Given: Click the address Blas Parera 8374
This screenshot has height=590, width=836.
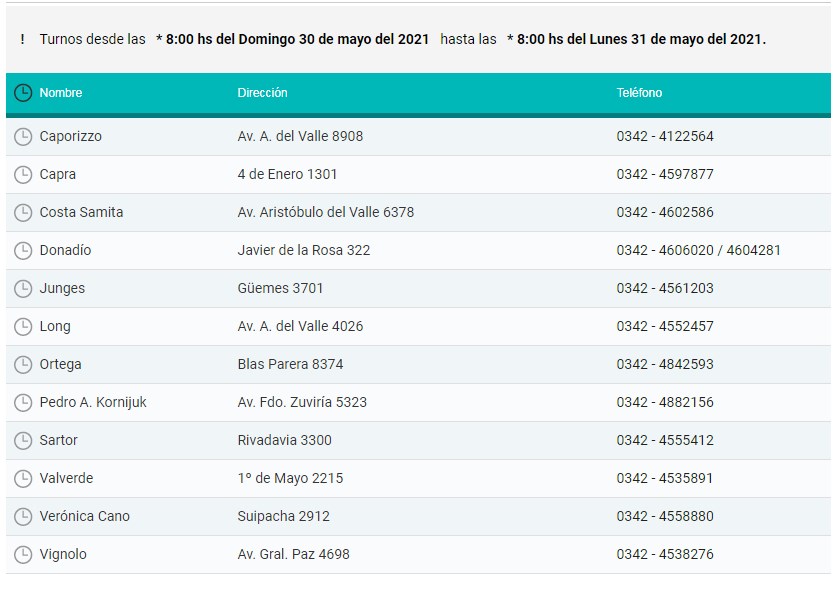Looking at the screenshot, I should (x=290, y=364).
